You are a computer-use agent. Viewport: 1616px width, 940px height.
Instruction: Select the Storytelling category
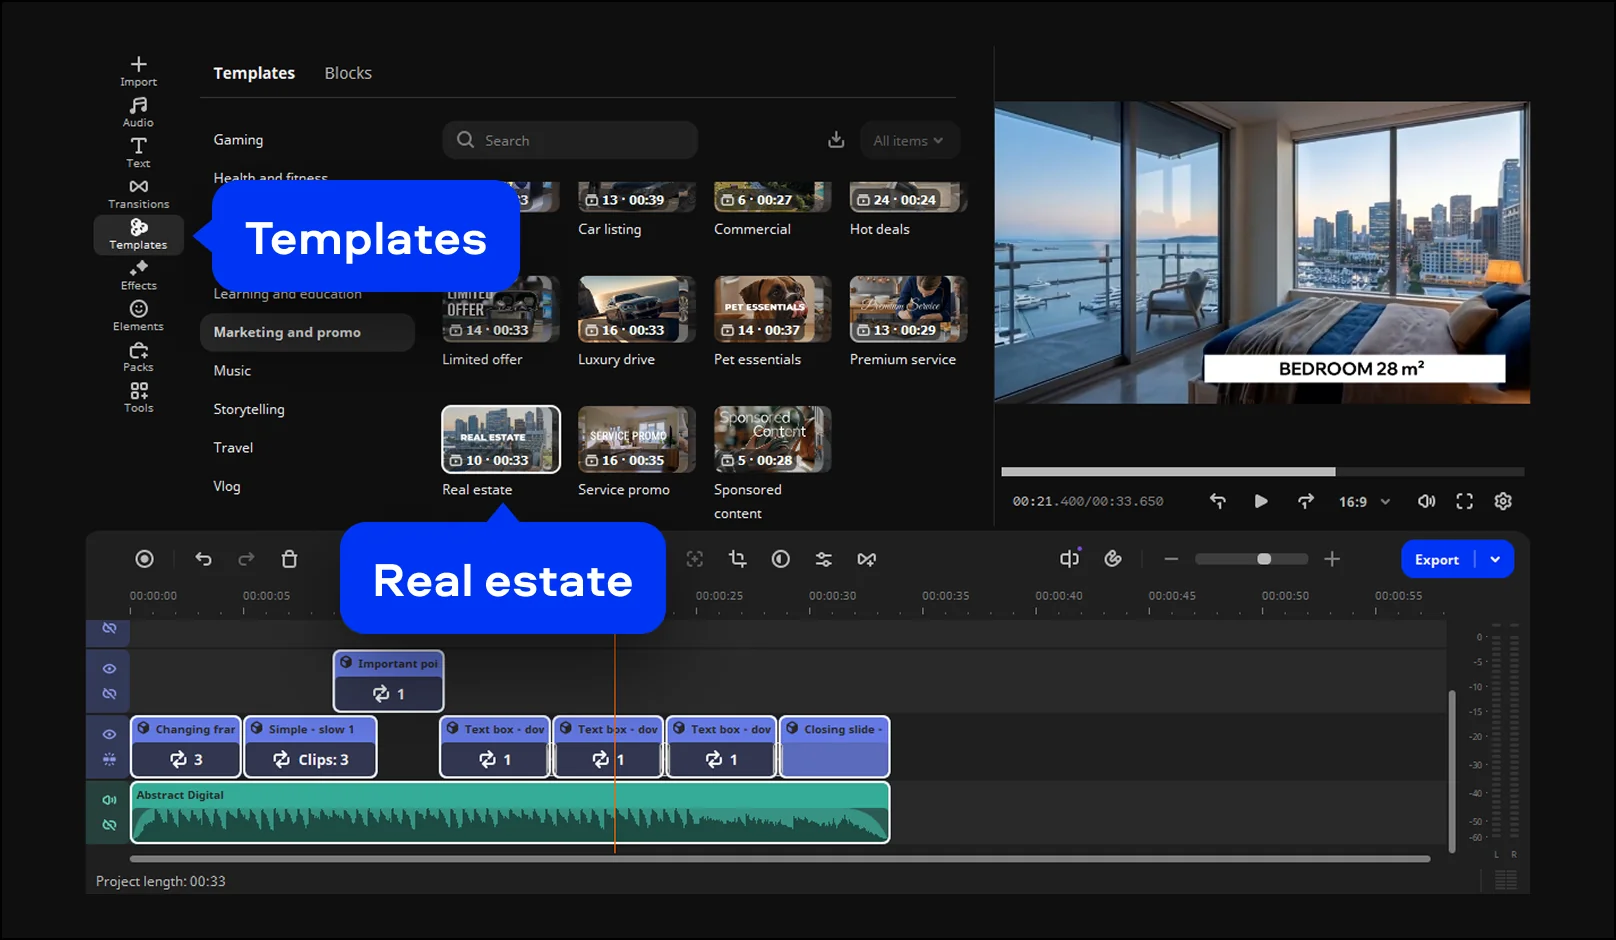tap(249, 409)
